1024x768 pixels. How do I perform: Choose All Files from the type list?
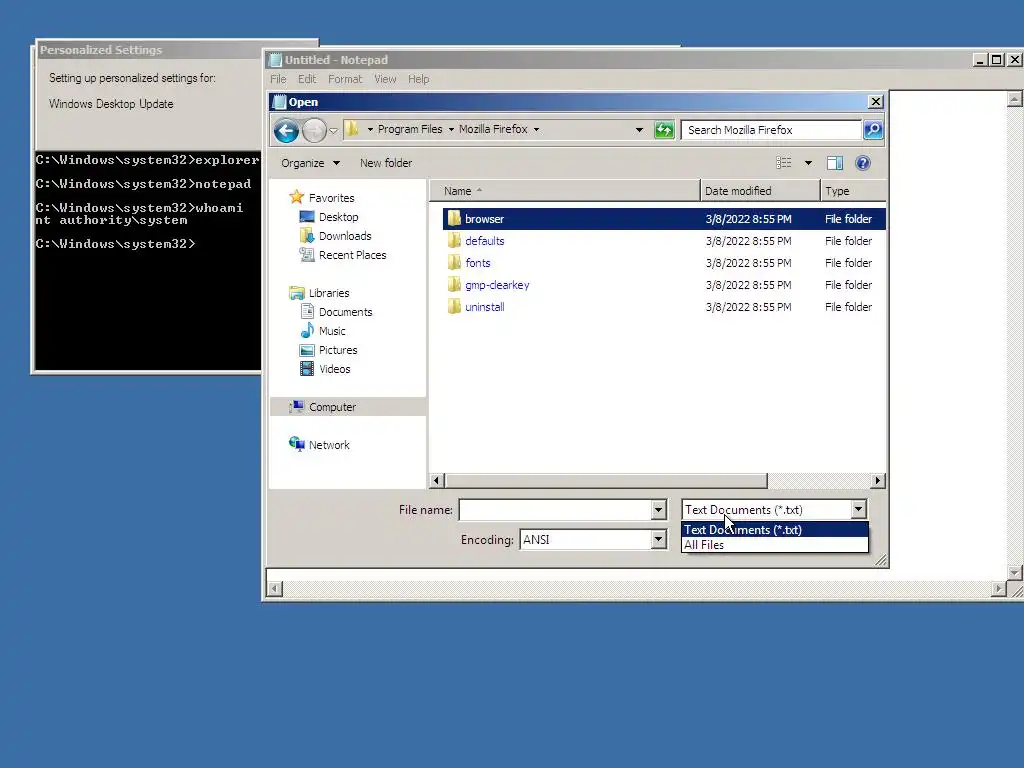click(775, 545)
